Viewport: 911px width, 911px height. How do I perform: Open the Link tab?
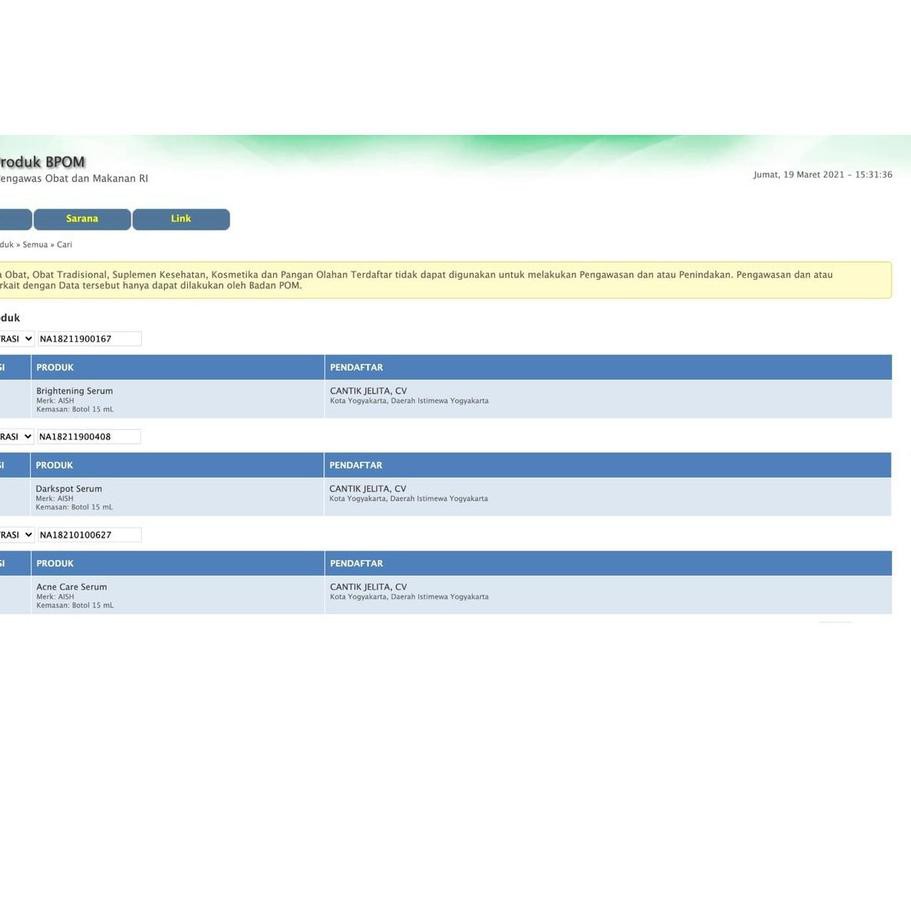(x=181, y=219)
